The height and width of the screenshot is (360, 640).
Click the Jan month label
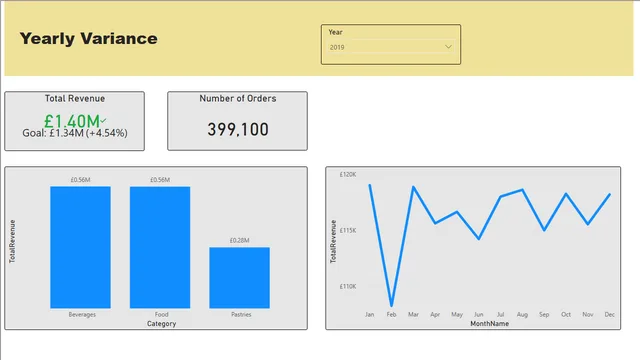coord(369,315)
